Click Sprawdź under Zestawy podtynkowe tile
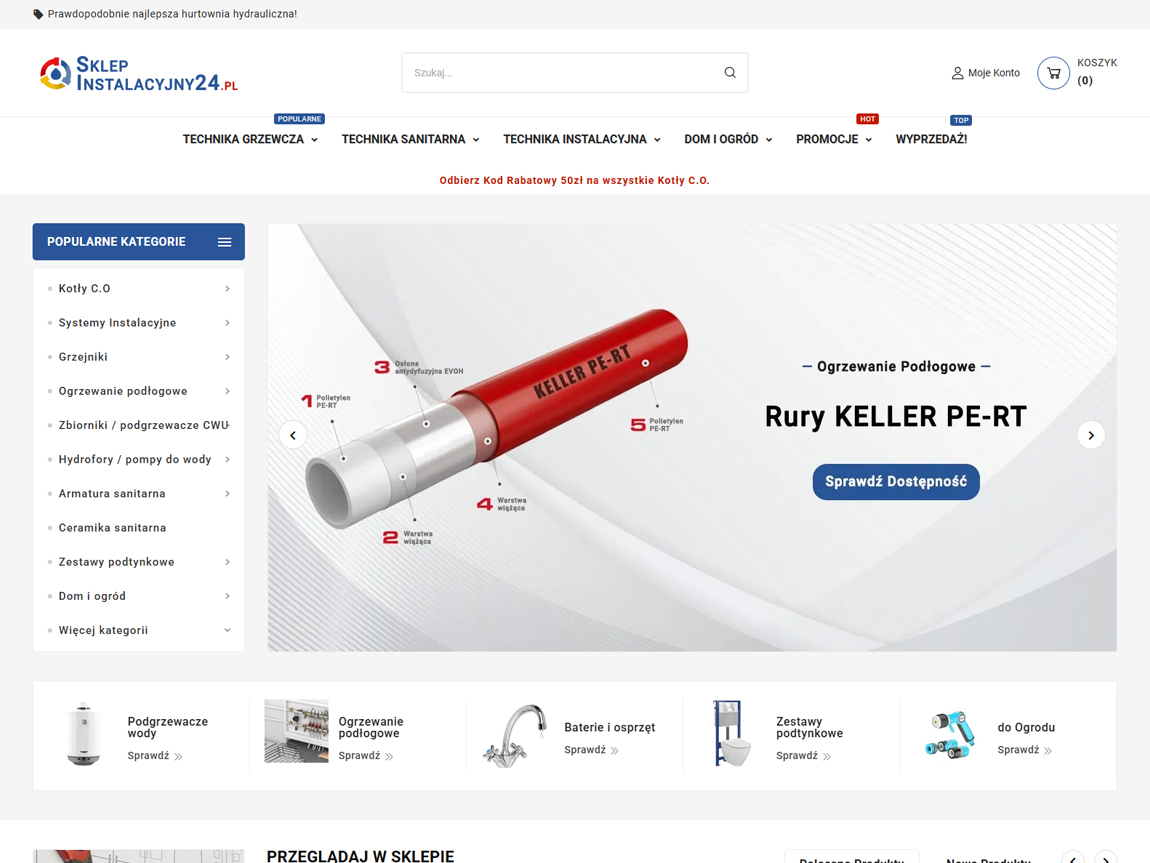 (803, 756)
